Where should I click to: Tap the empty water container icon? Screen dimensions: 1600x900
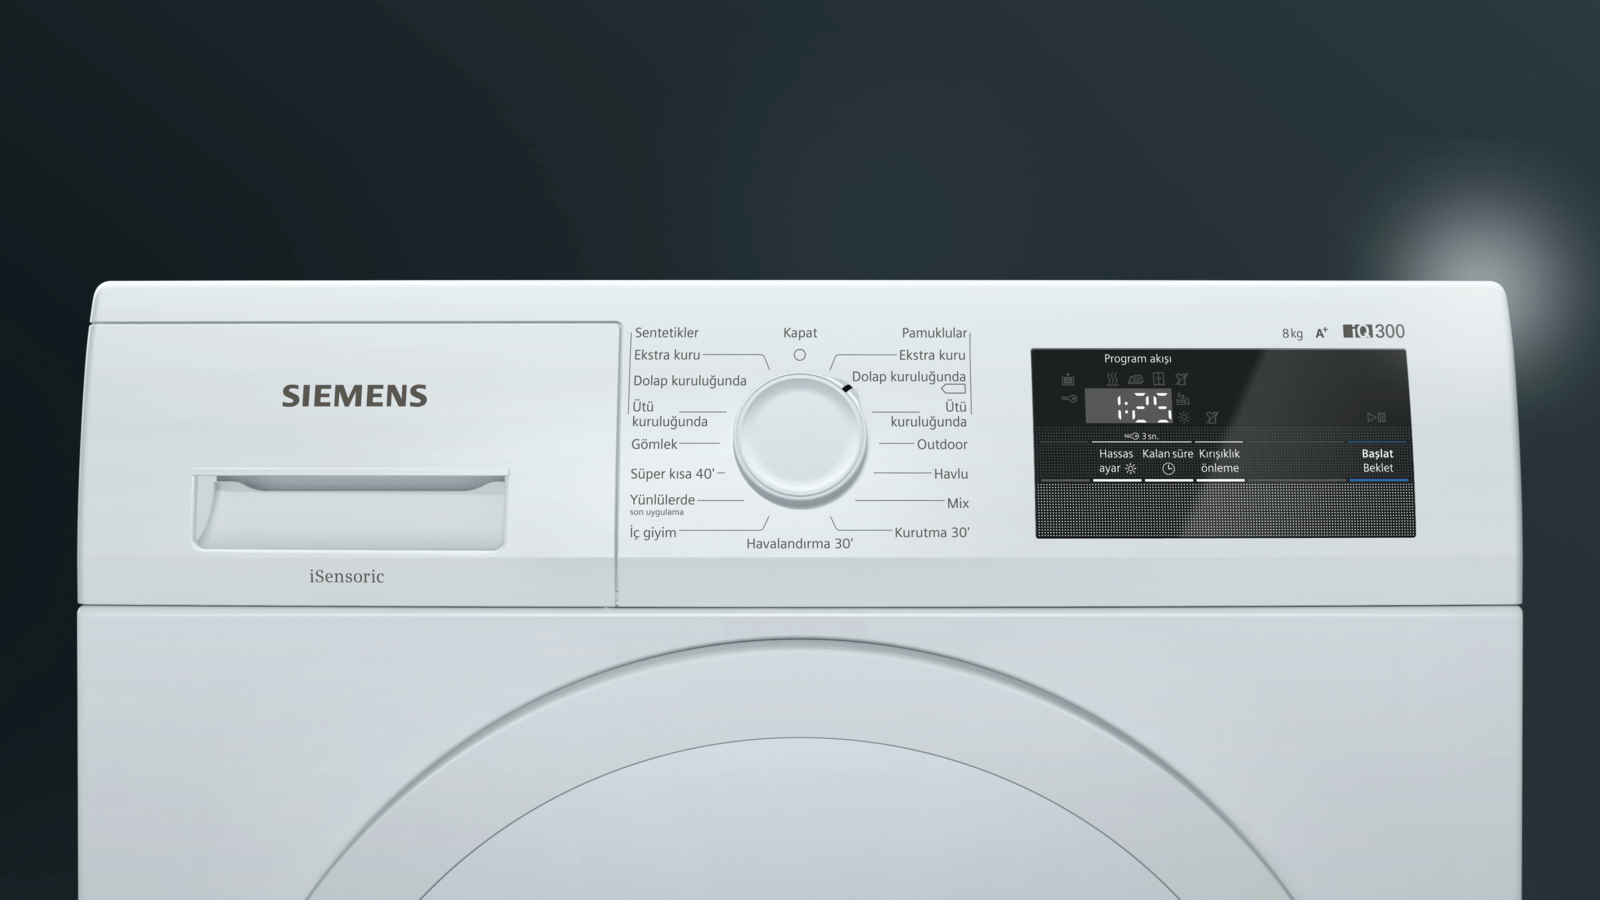coord(1183,399)
